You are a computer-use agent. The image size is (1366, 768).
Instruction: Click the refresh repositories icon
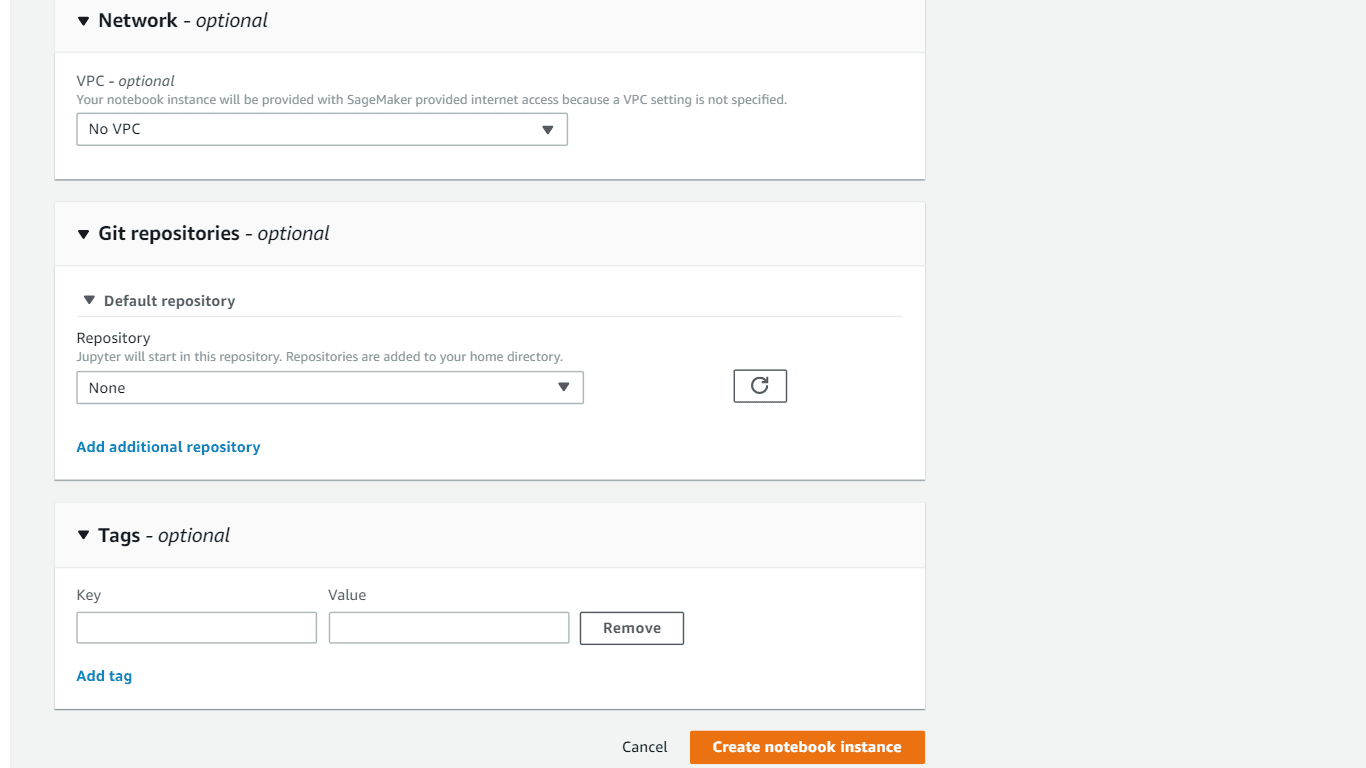point(759,385)
